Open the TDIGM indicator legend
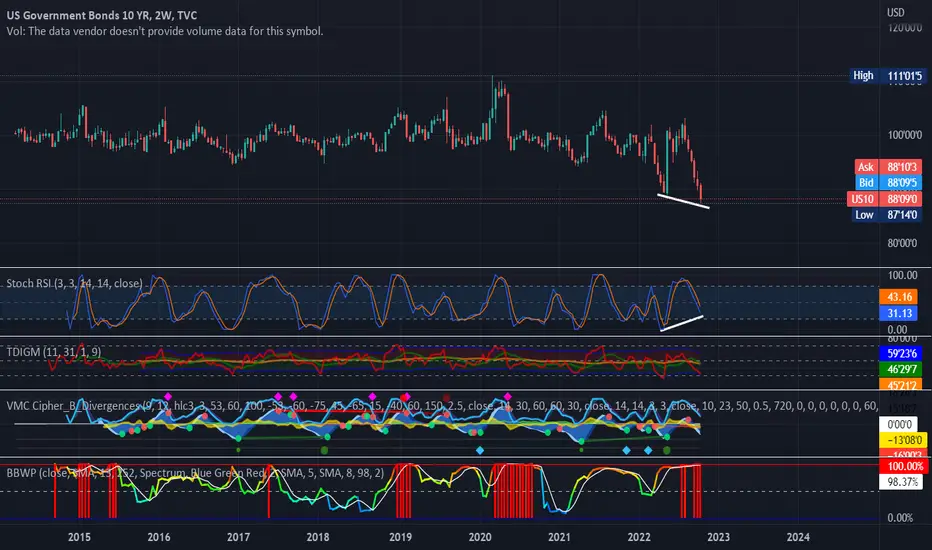The image size is (932, 550). click(53, 352)
